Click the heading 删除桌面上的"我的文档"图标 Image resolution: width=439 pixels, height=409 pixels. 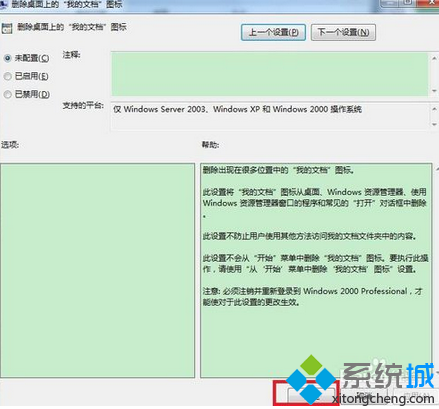[x=72, y=27]
